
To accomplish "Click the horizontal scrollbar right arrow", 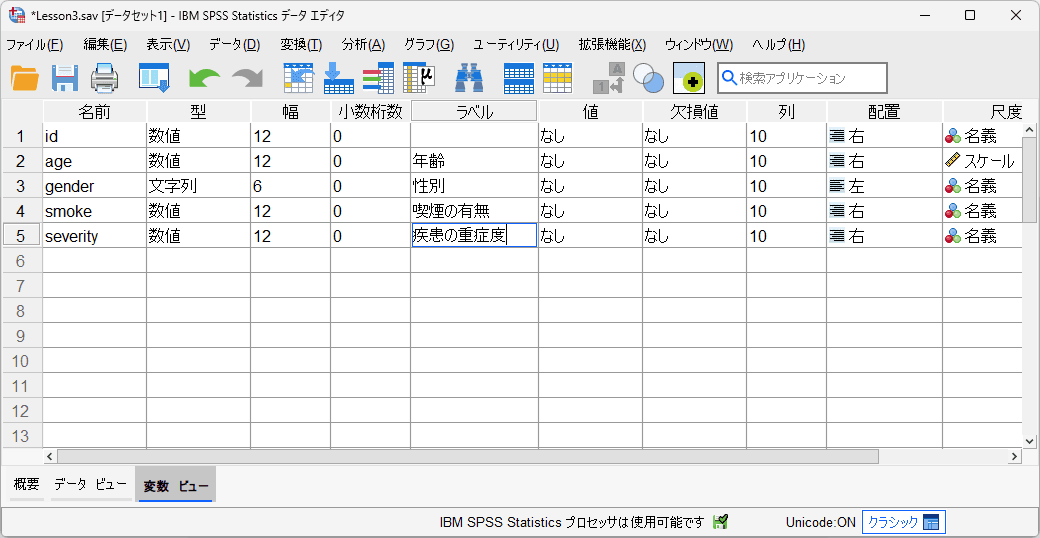I will [x=1014, y=456].
